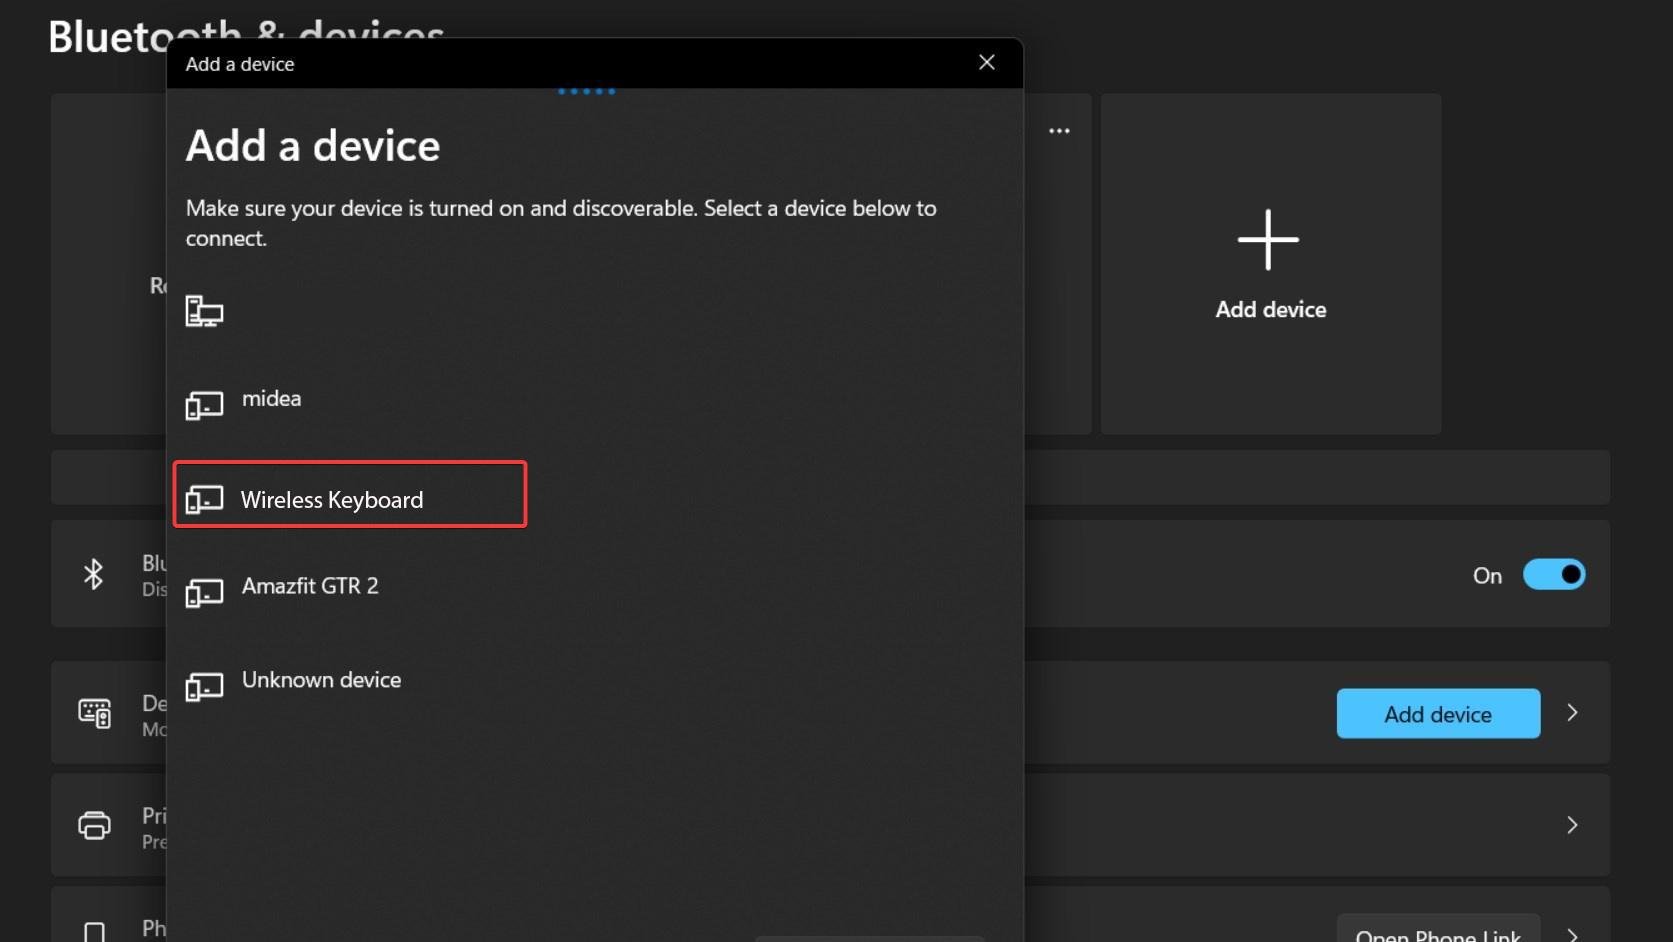Click the printer icon
Image resolution: width=1673 pixels, height=942 pixels.
[x=95, y=825]
